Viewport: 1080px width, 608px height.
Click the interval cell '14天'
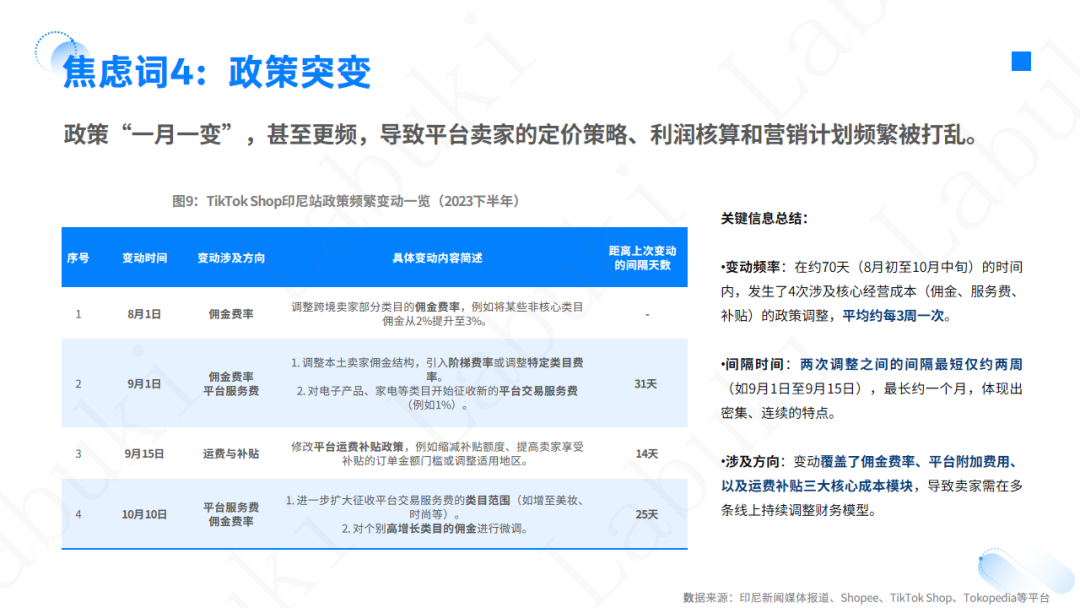[x=646, y=454]
